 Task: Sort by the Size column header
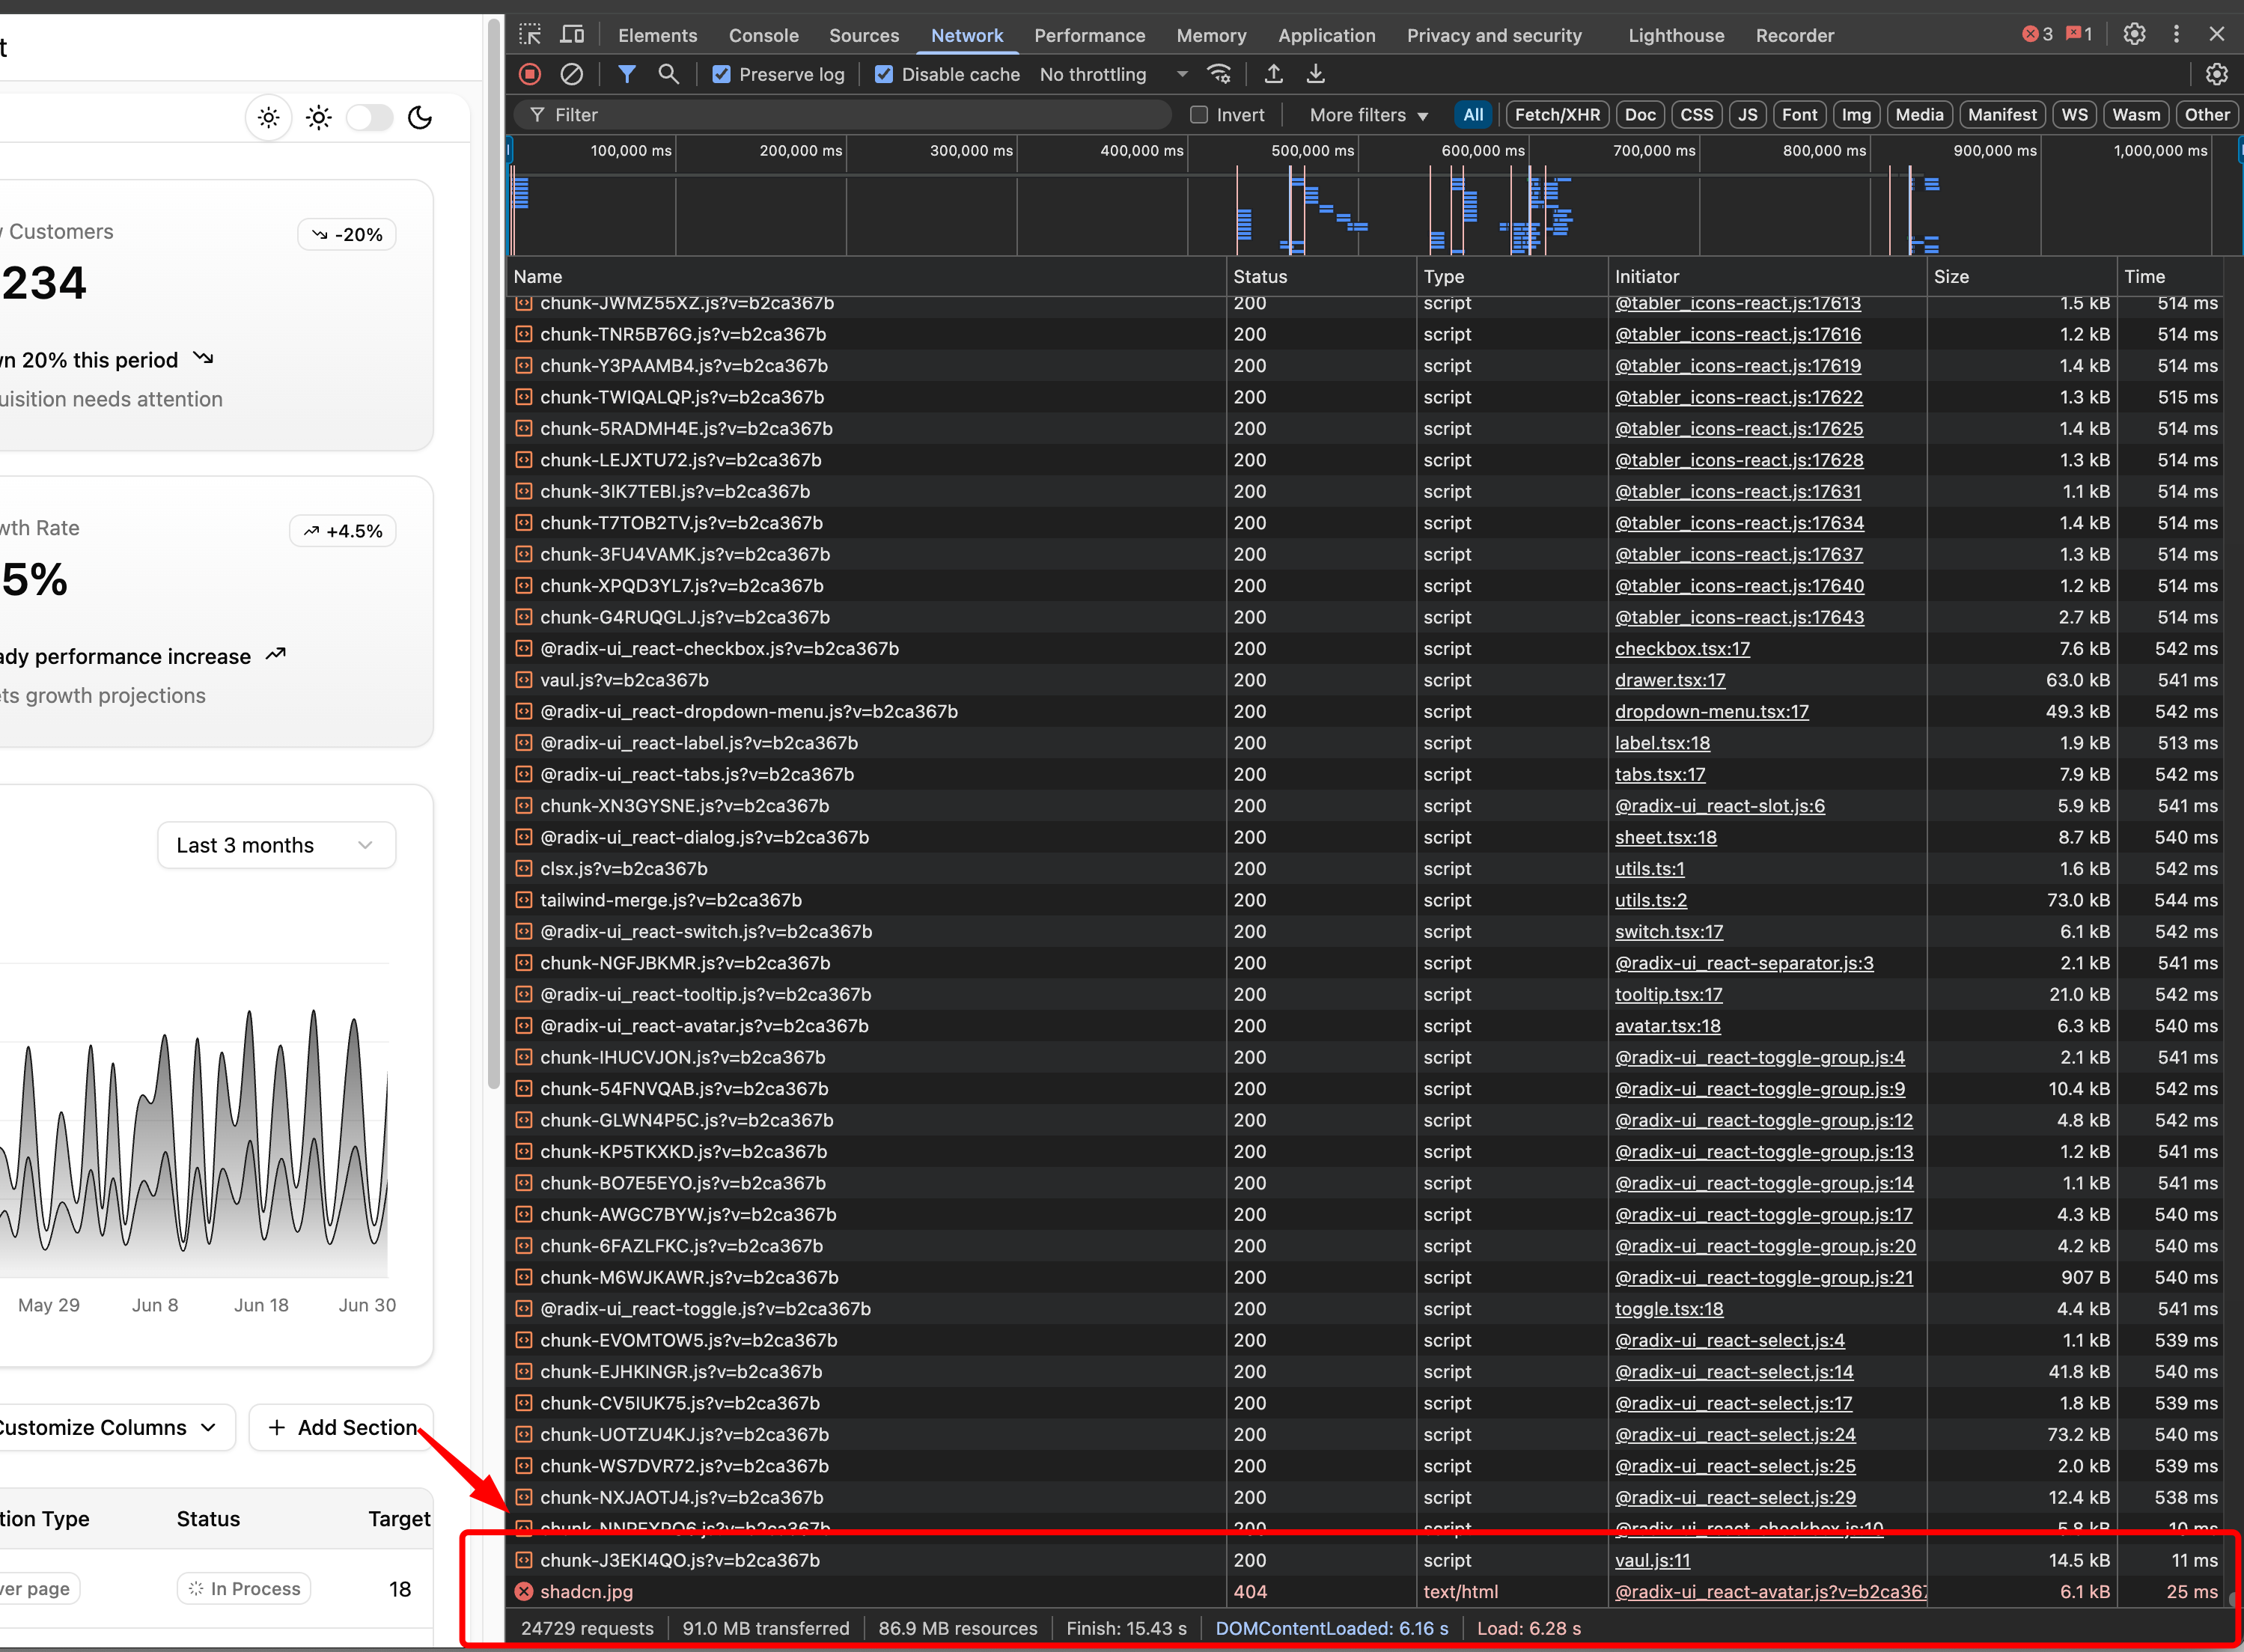pyautogui.click(x=2021, y=277)
